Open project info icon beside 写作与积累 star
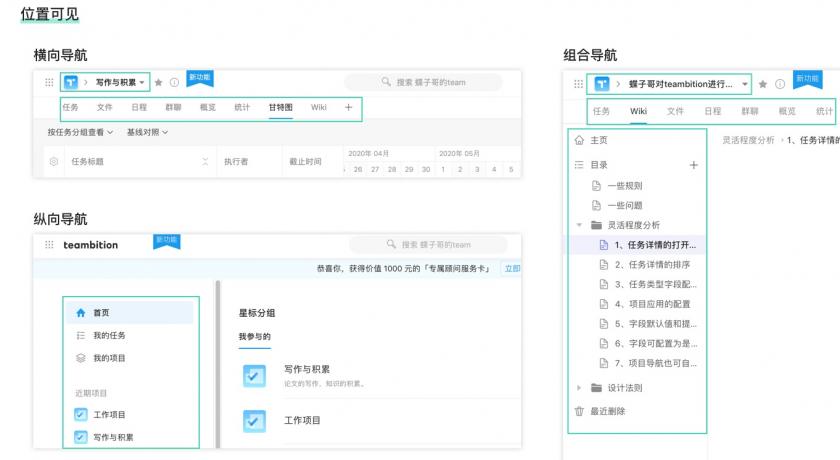 point(174,82)
